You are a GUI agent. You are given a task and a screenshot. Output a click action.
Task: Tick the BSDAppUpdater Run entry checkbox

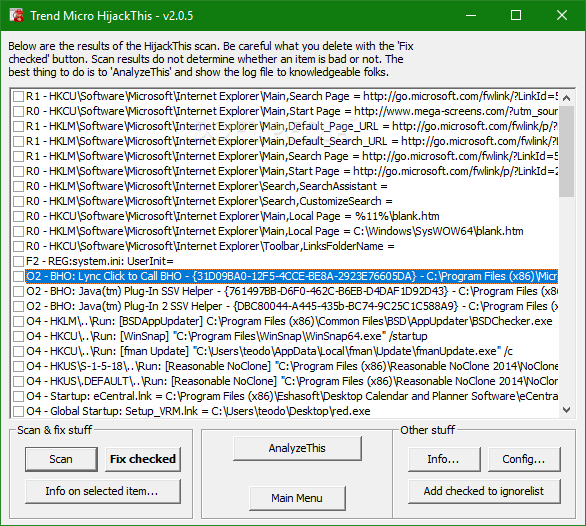(x=18, y=321)
